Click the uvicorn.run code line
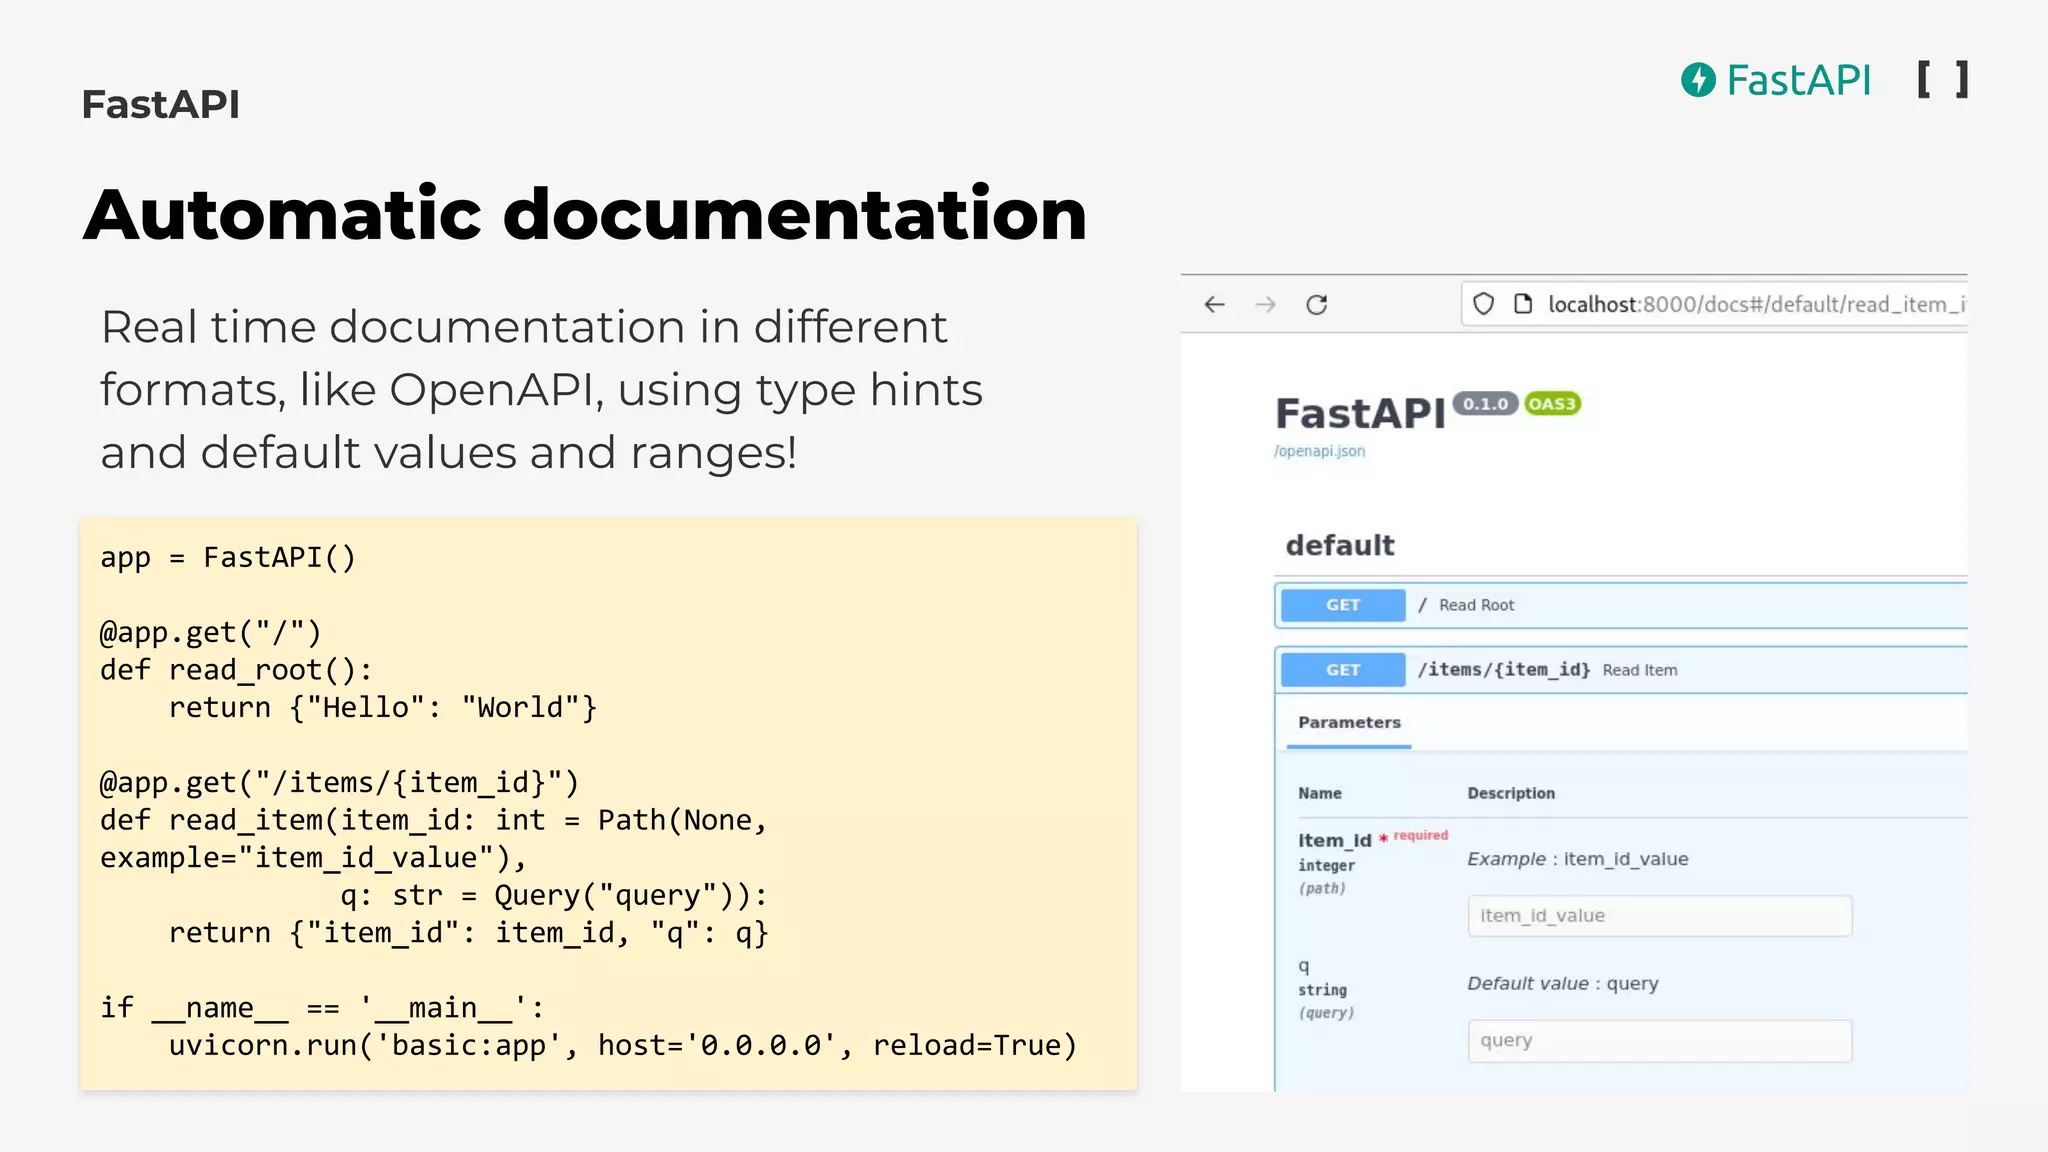The height and width of the screenshot is (1152, 2048). point(623,1045)
